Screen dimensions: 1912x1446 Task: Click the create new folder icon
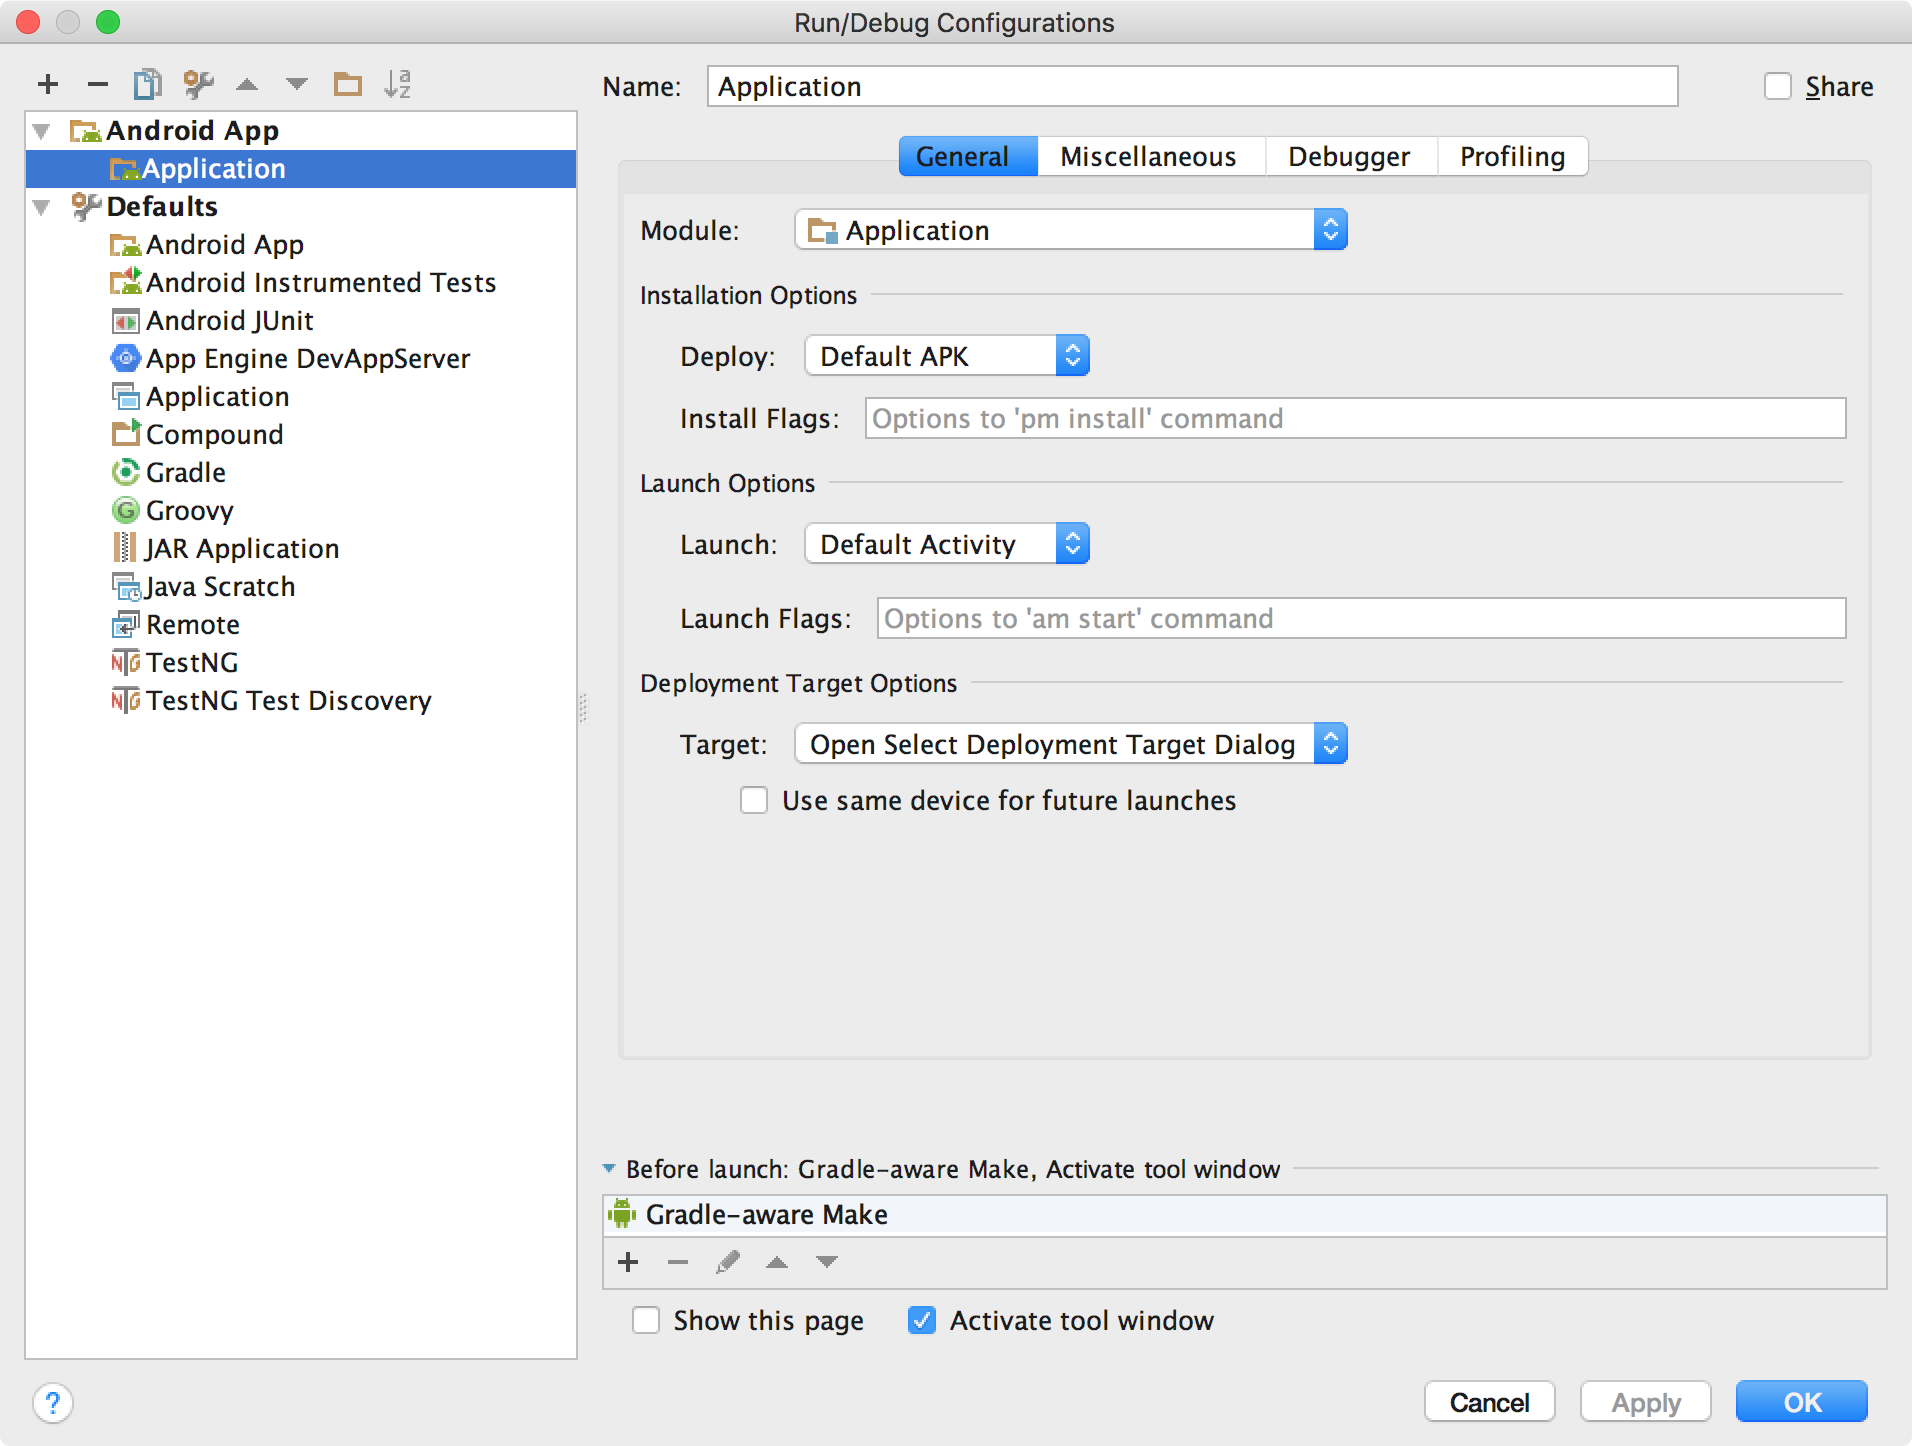pos(347,85)
